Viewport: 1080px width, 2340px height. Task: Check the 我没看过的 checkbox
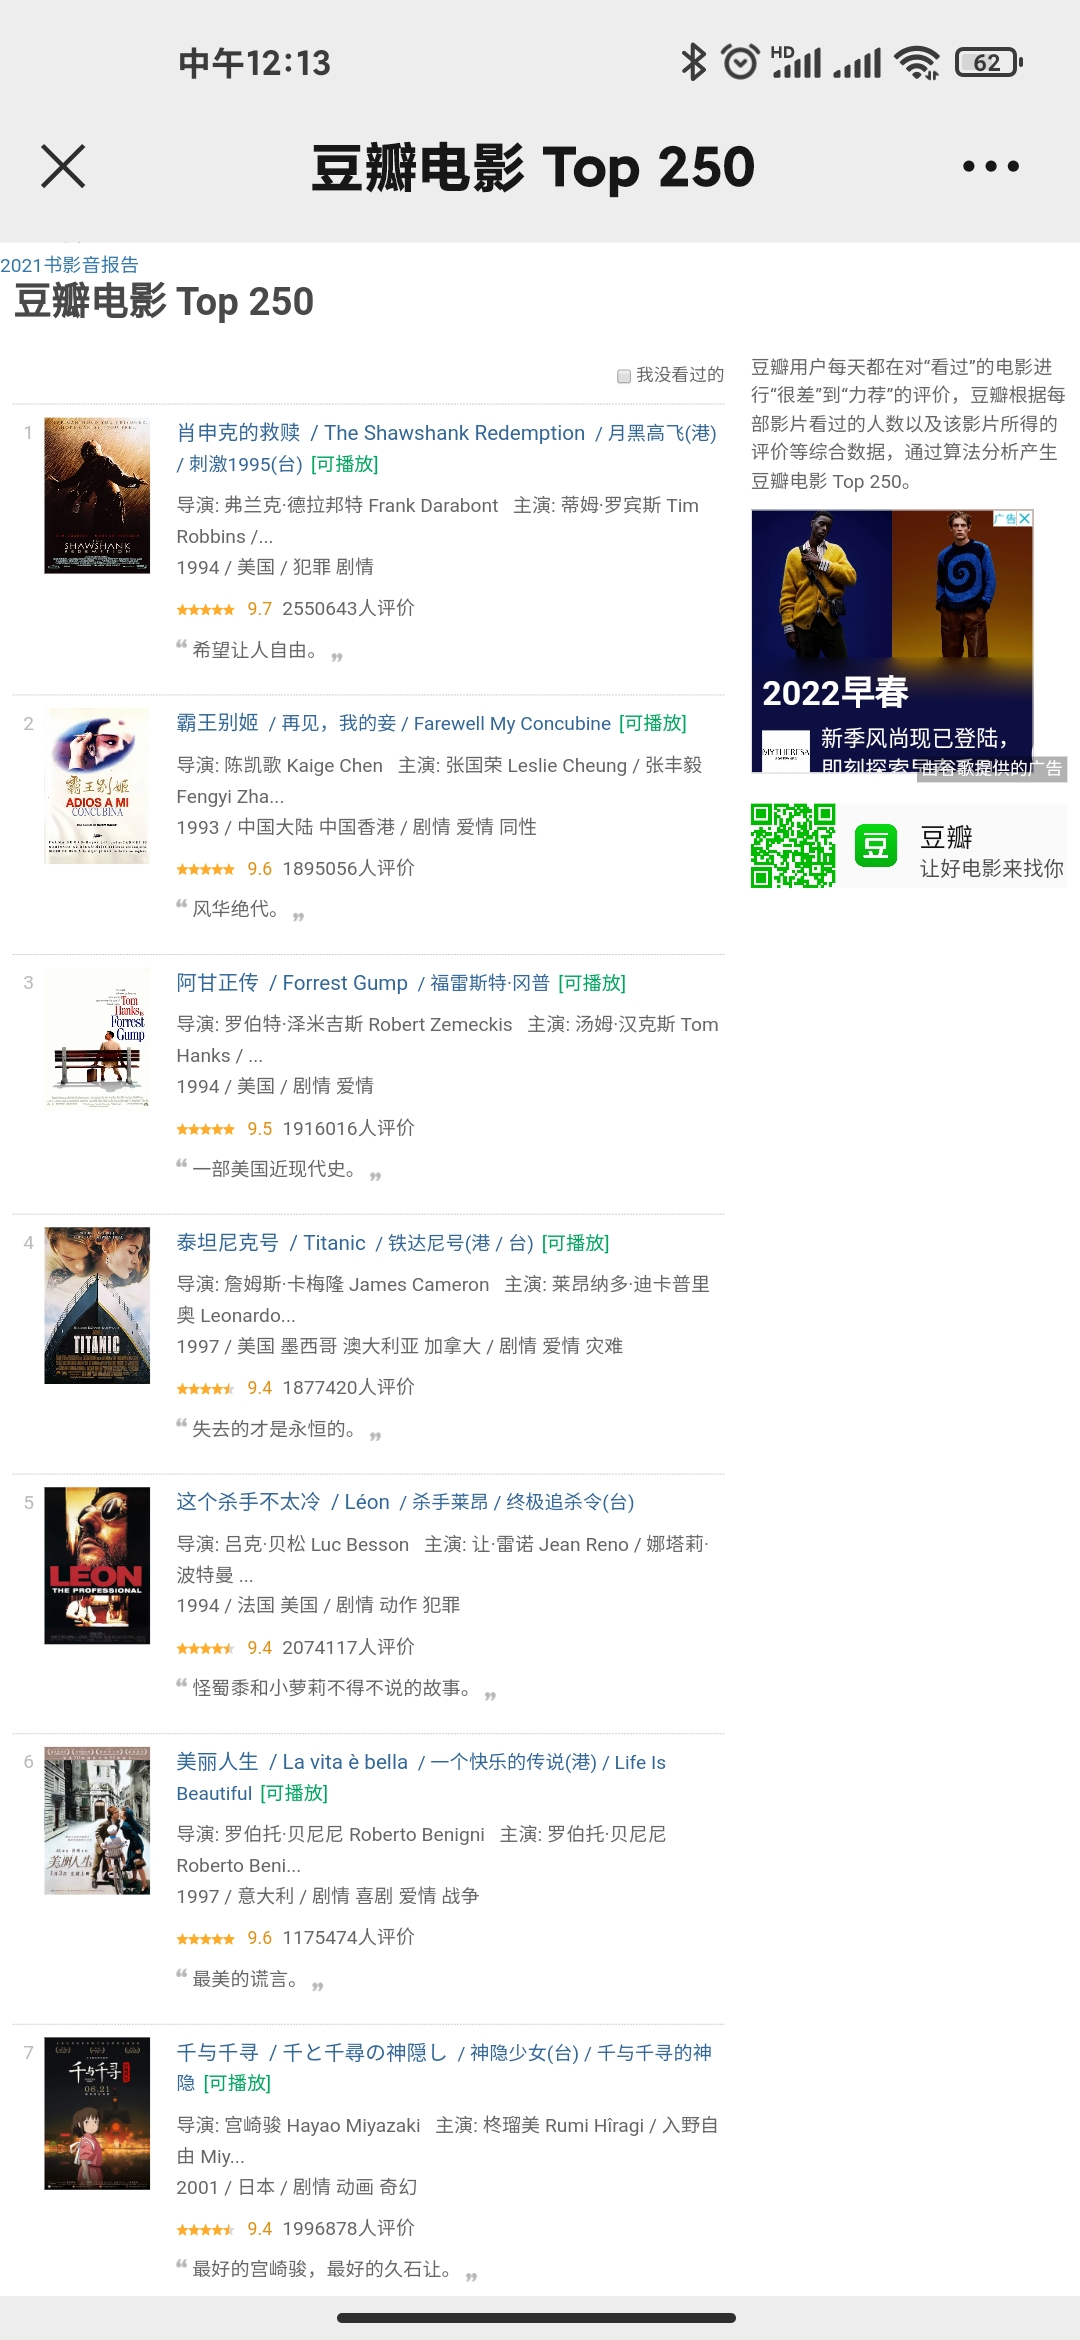tap(624, 376)
